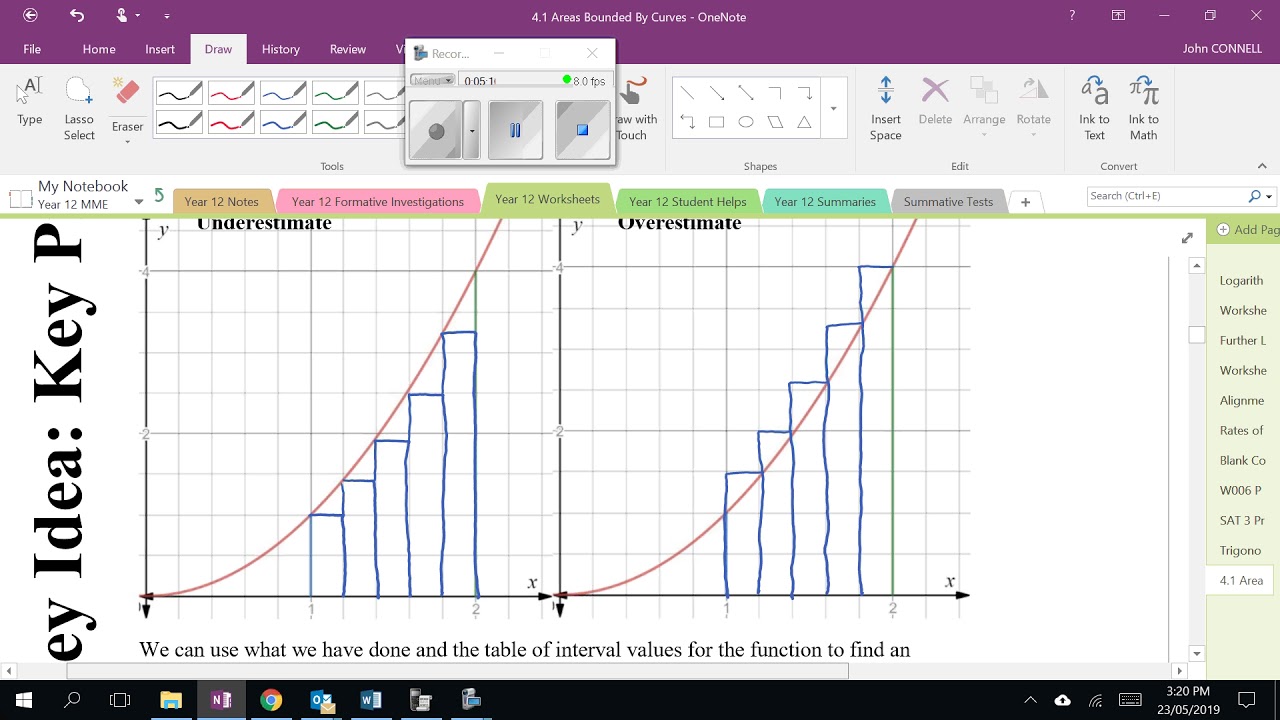The width and height of the screenshot is (1280, 720).
Task: Open the Rates of page
Action: (1242, 430)
